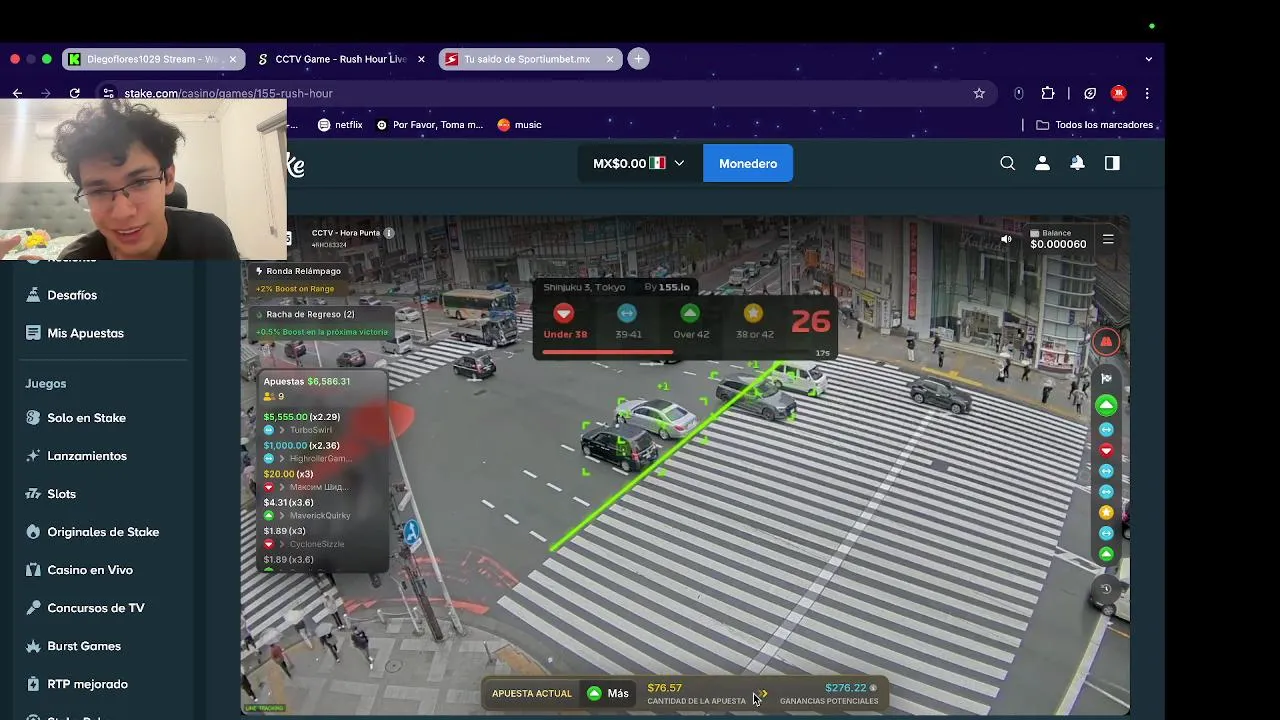Open the music bookmark
This screenshot has height=720, width=1280.
[x=519, y=125]
